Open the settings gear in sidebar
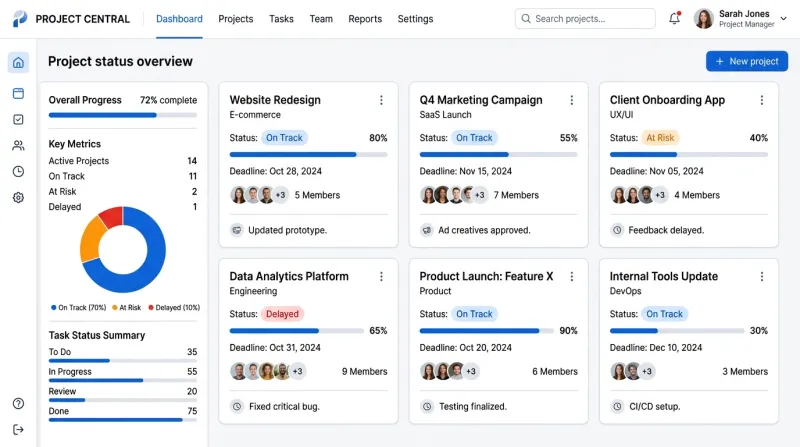 coord(18,198)
